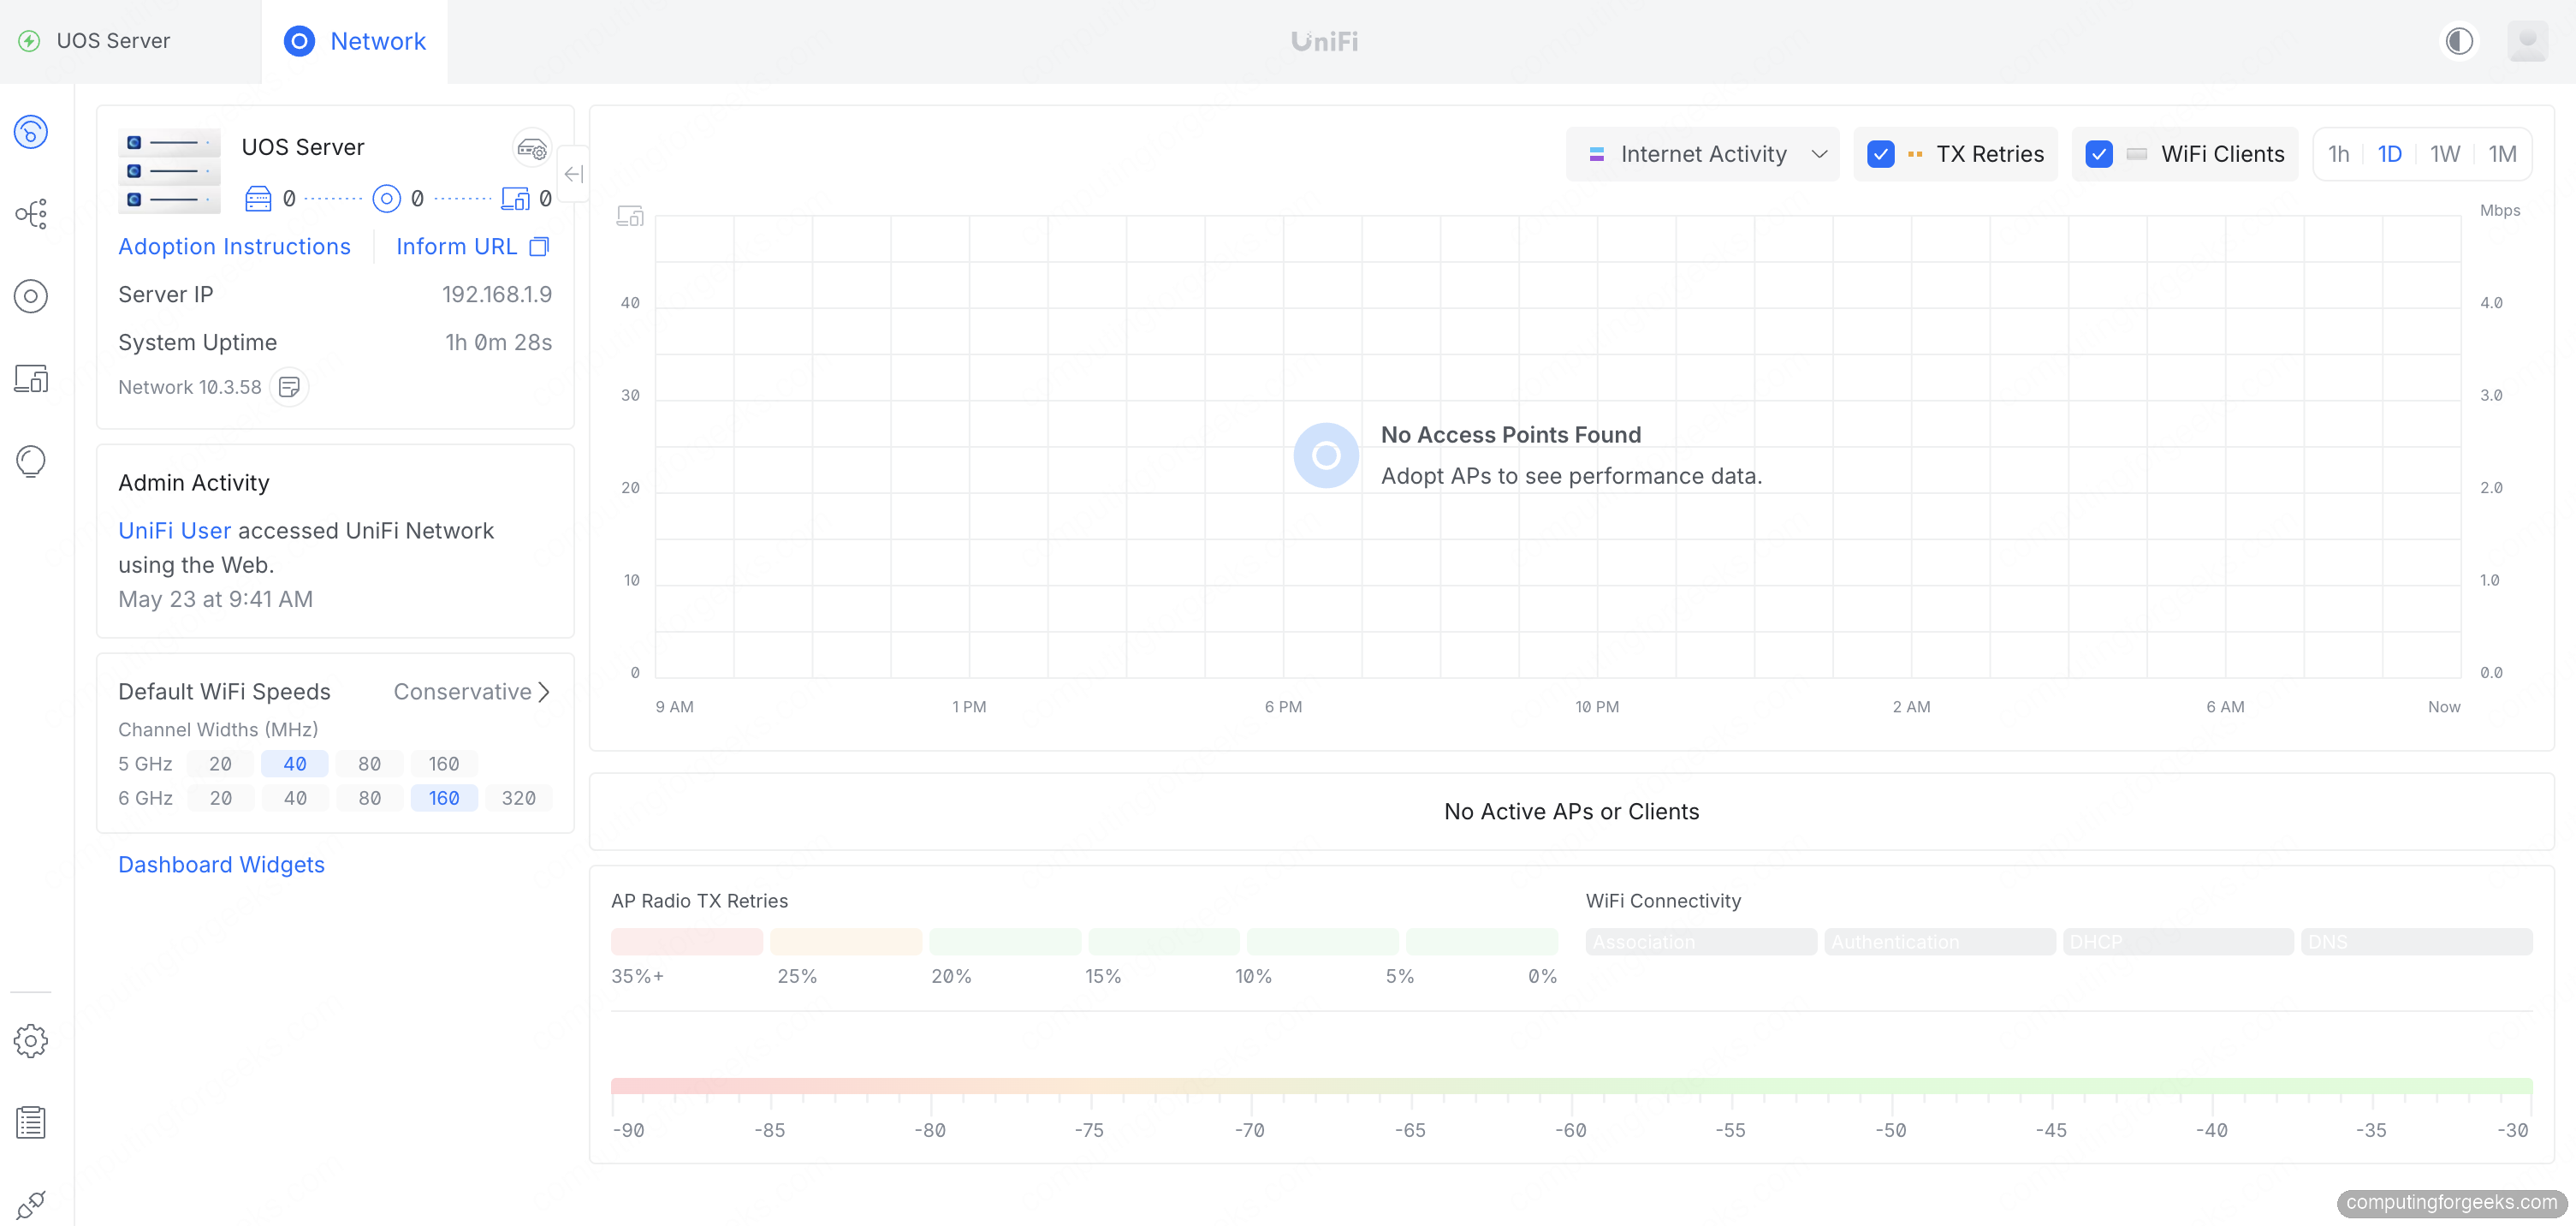This screenshot has height=1226, width=2576.
Task: Open the Dashboard icon in the sidebar
Action: [31, 132]
